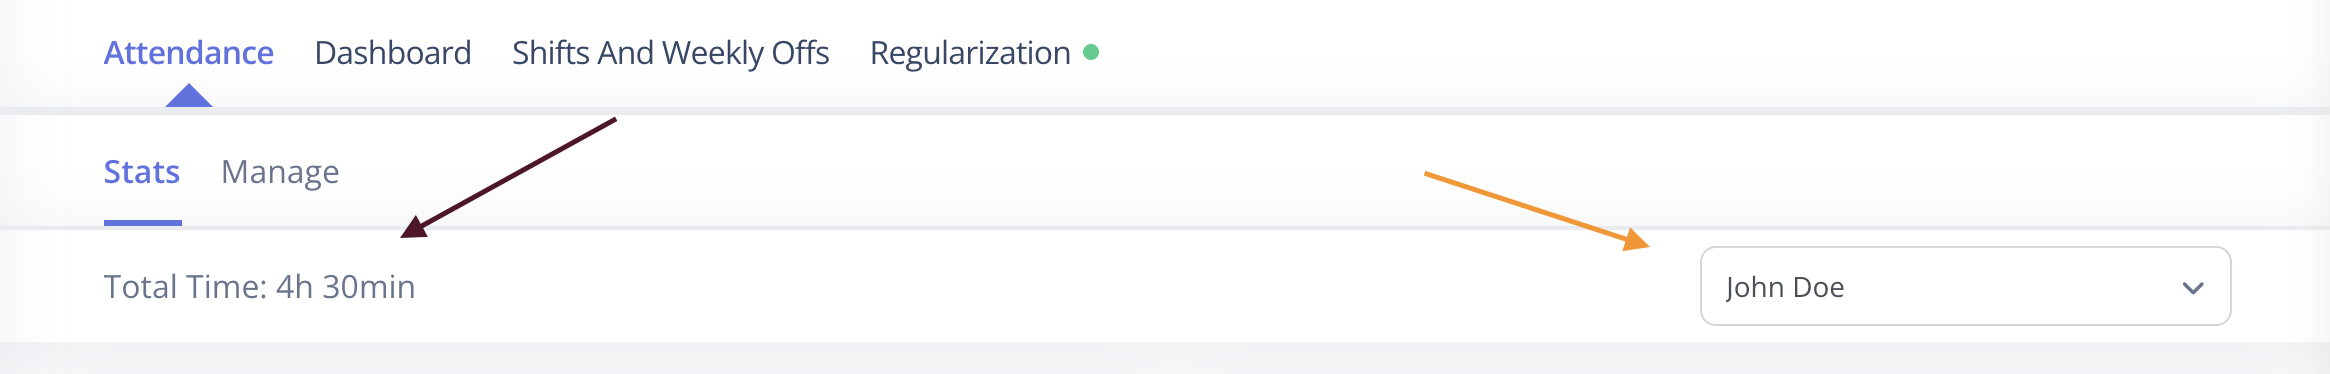Click the blue triangle indicator under Attendance
The height and width of the screenshot is (374, 2330).
(x=188, y=95)
